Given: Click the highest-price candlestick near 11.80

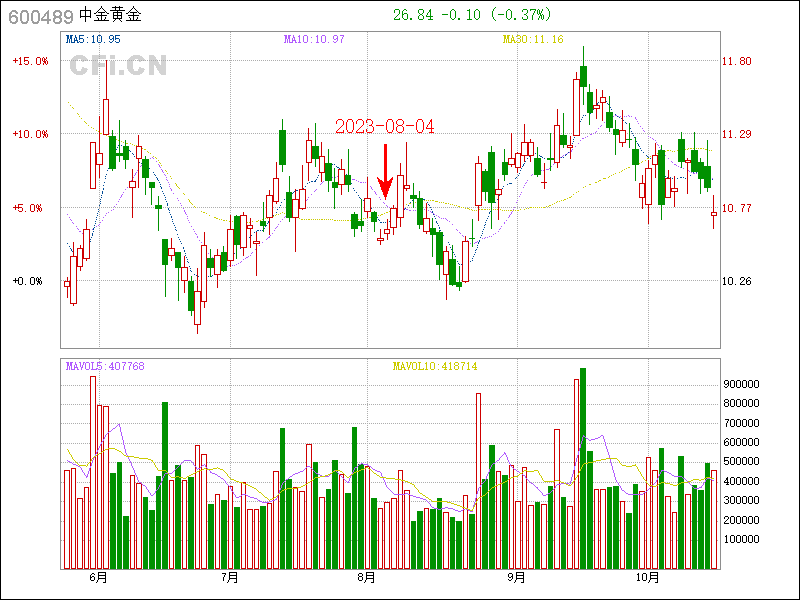Looking at the screenshot, I should [x=583, y=77].
